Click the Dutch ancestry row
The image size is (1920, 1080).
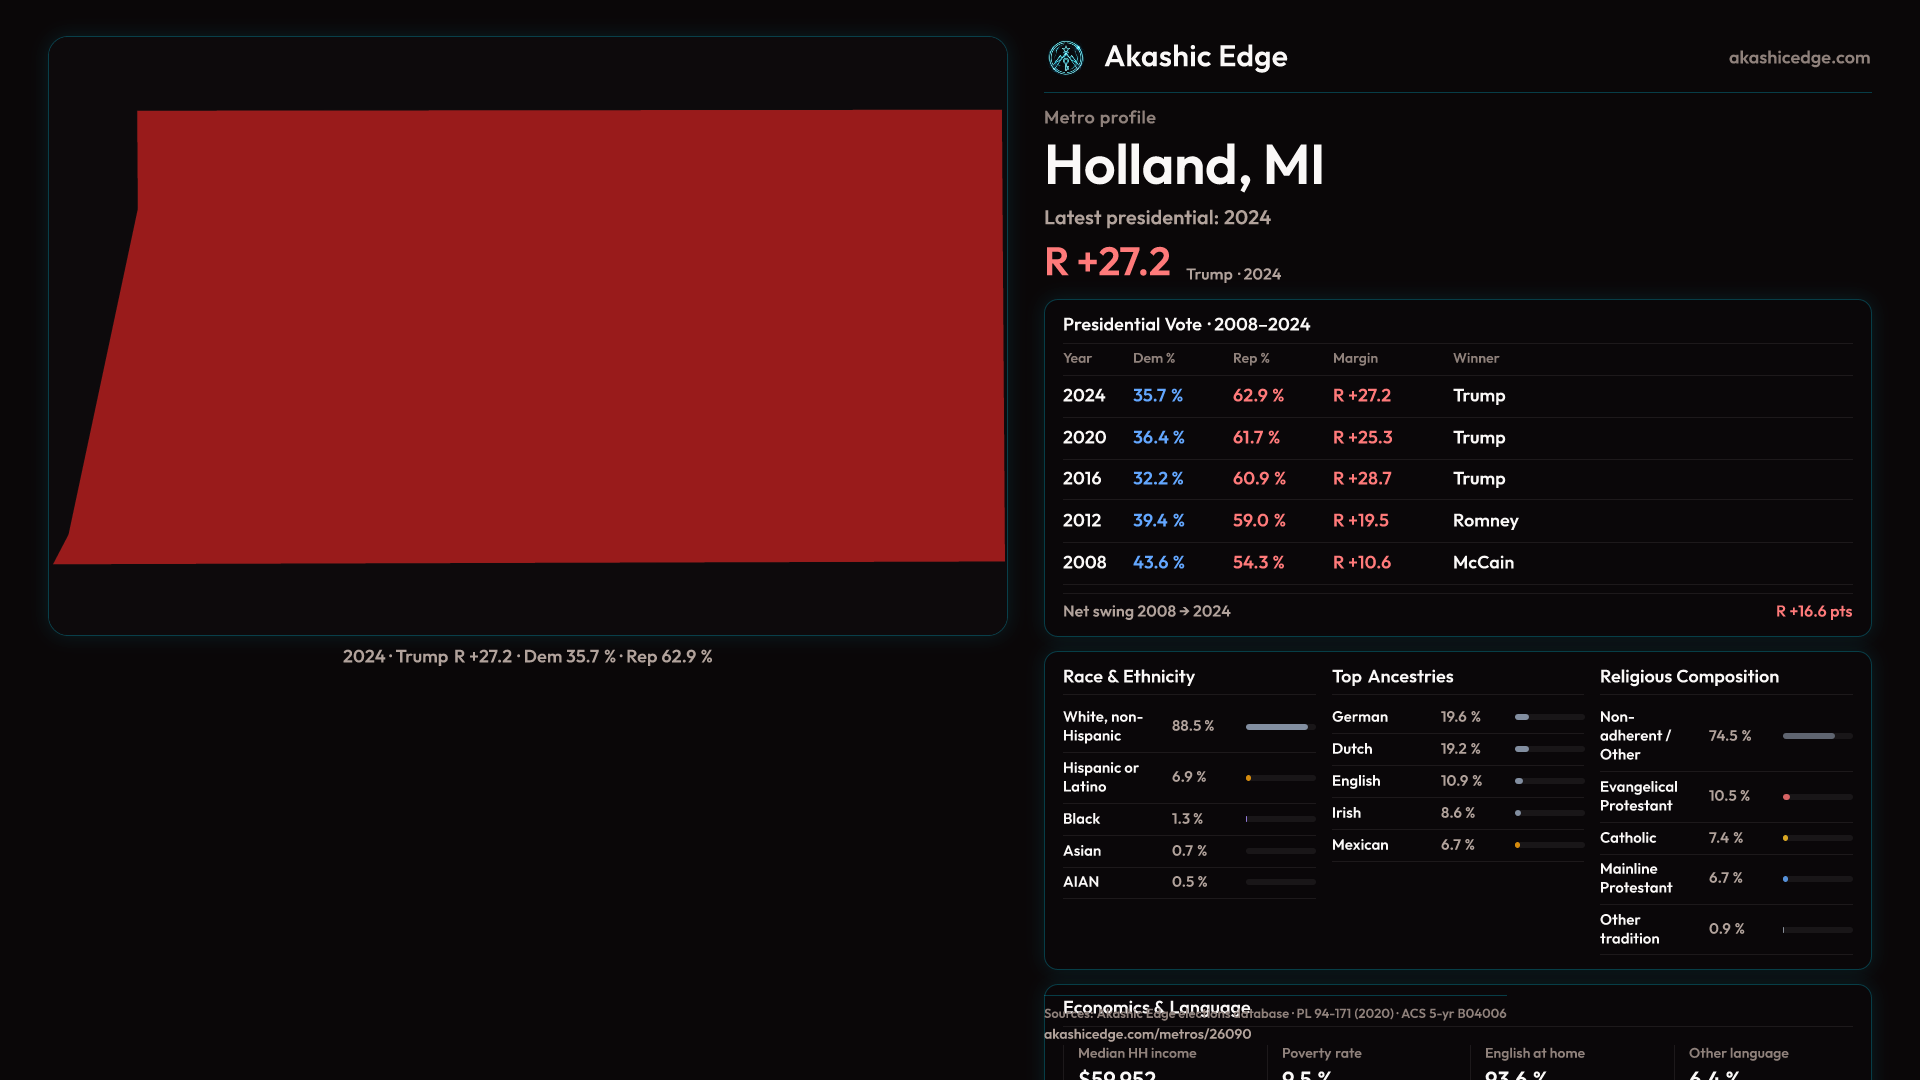(1456, 749)
